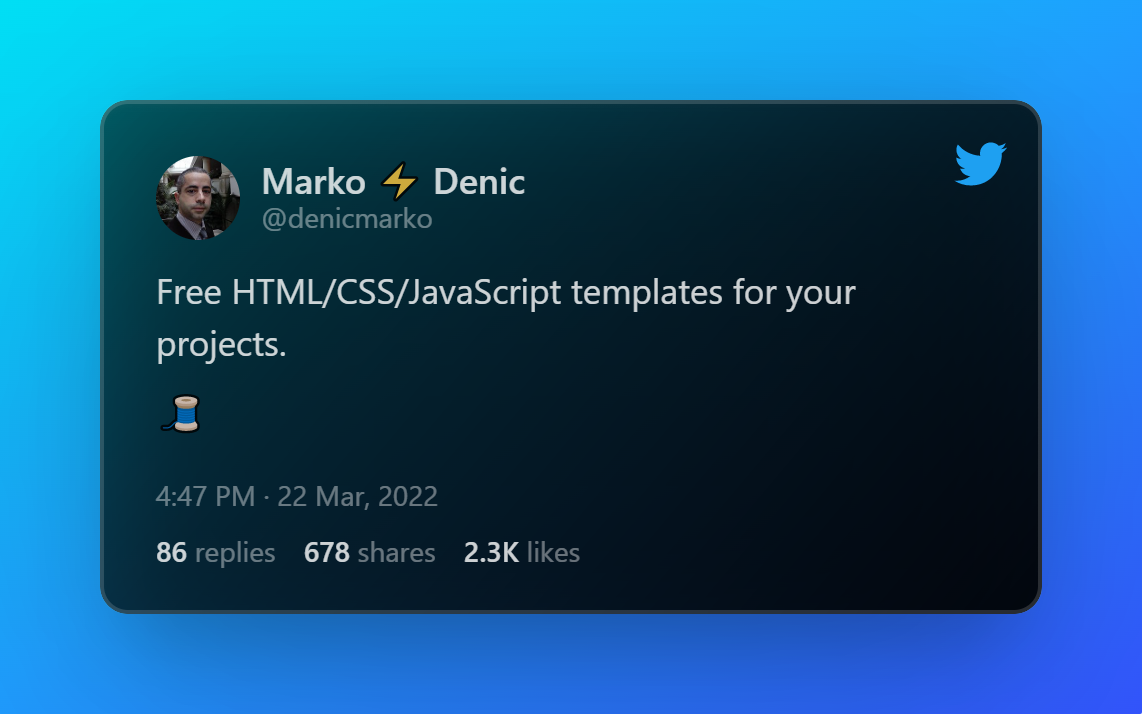This screenshot has height=714, width=1142.
Task: Click the "replies" label
Action: coord(235,552)
